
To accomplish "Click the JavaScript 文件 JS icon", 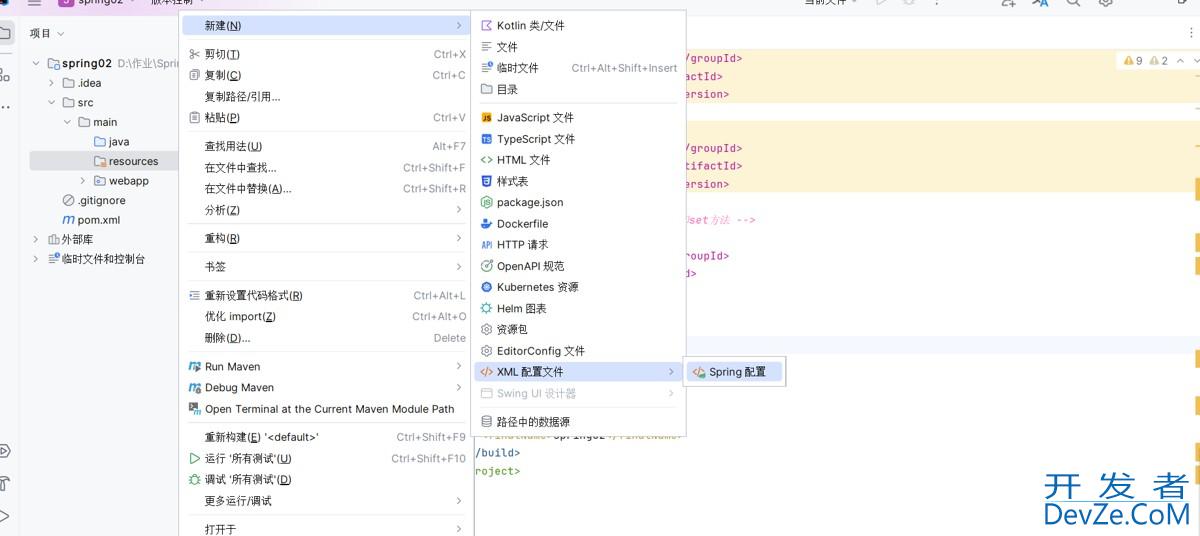I will pyautogui.click(x=487, y=118).
